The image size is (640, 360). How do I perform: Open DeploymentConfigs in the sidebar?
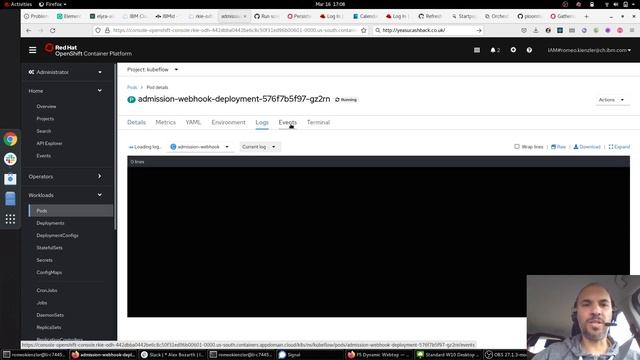57,236
